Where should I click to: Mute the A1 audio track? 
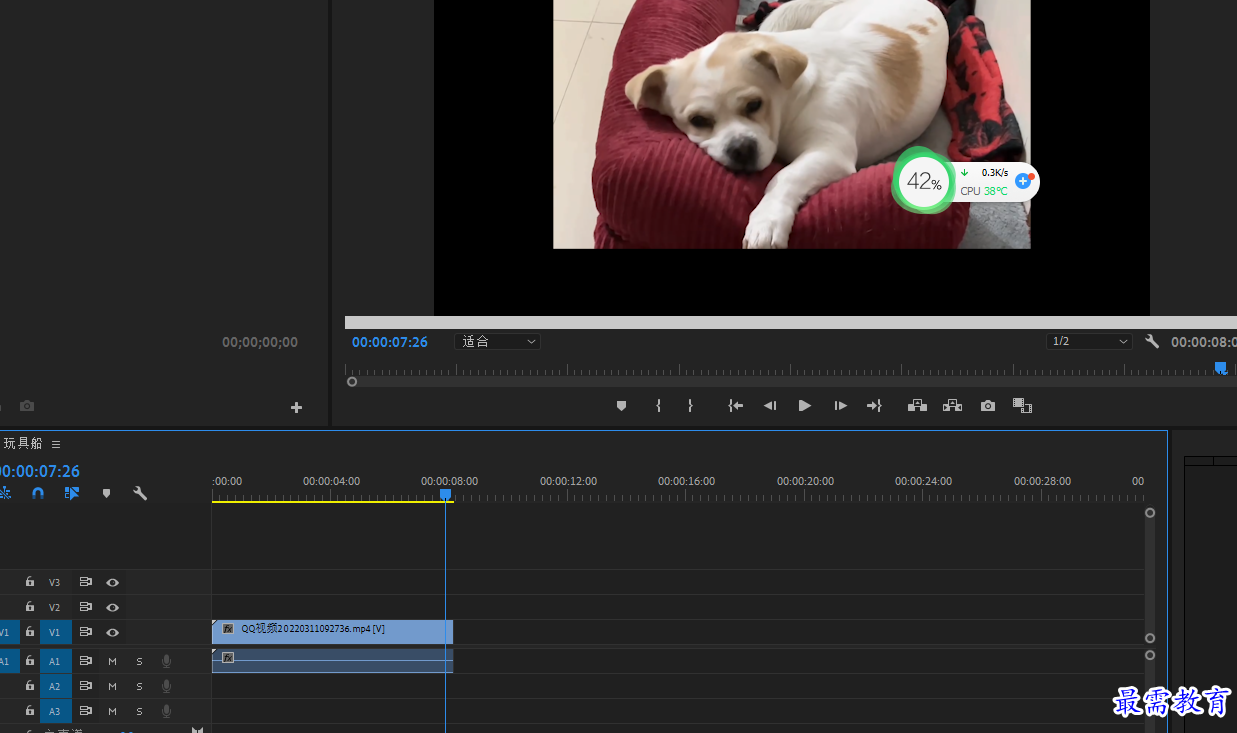click(113, 661)
